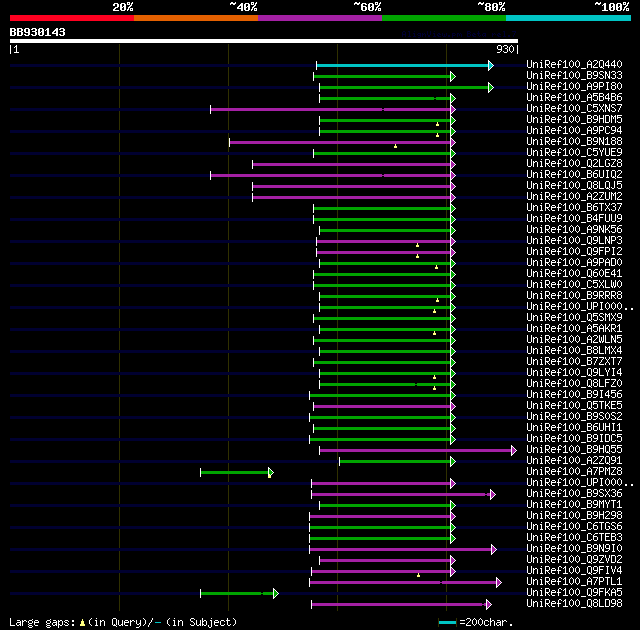
Task: Click the UniRef100_B9SX36 label
Action: pos(574,494)
